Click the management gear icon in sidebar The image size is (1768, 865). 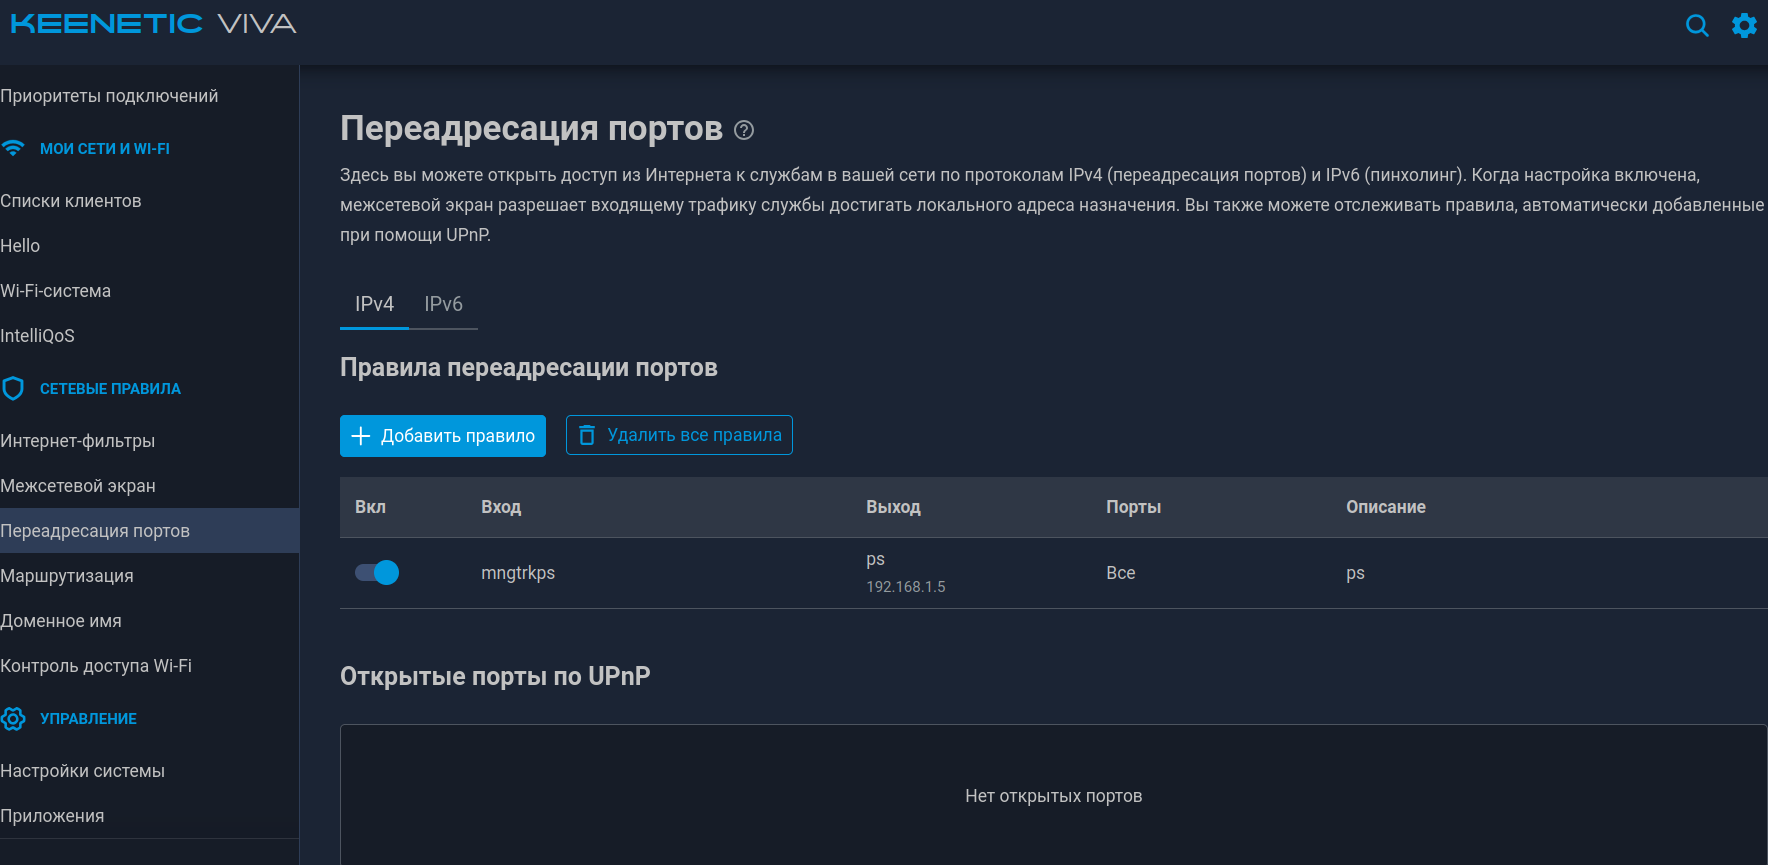click(13, 719)
